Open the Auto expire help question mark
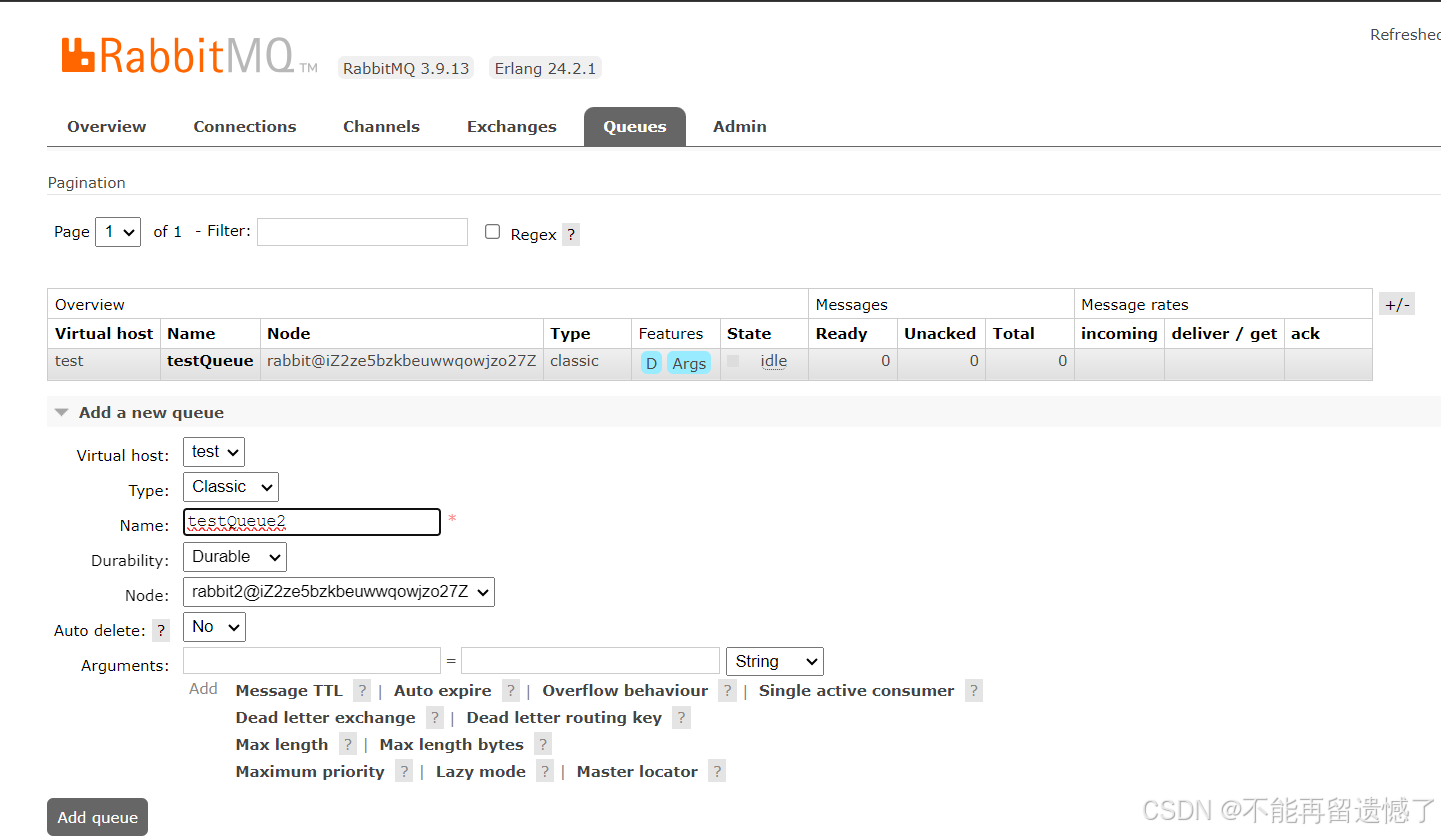Image resolution: width=1441 pixels, height=836 pixels. point(511,690)
